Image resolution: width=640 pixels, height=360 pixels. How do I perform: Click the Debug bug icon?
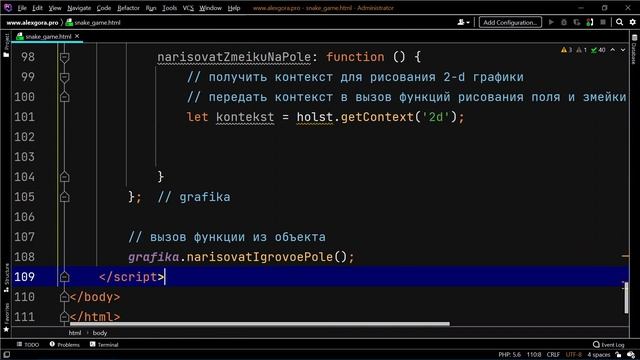(x=564, y=22)
